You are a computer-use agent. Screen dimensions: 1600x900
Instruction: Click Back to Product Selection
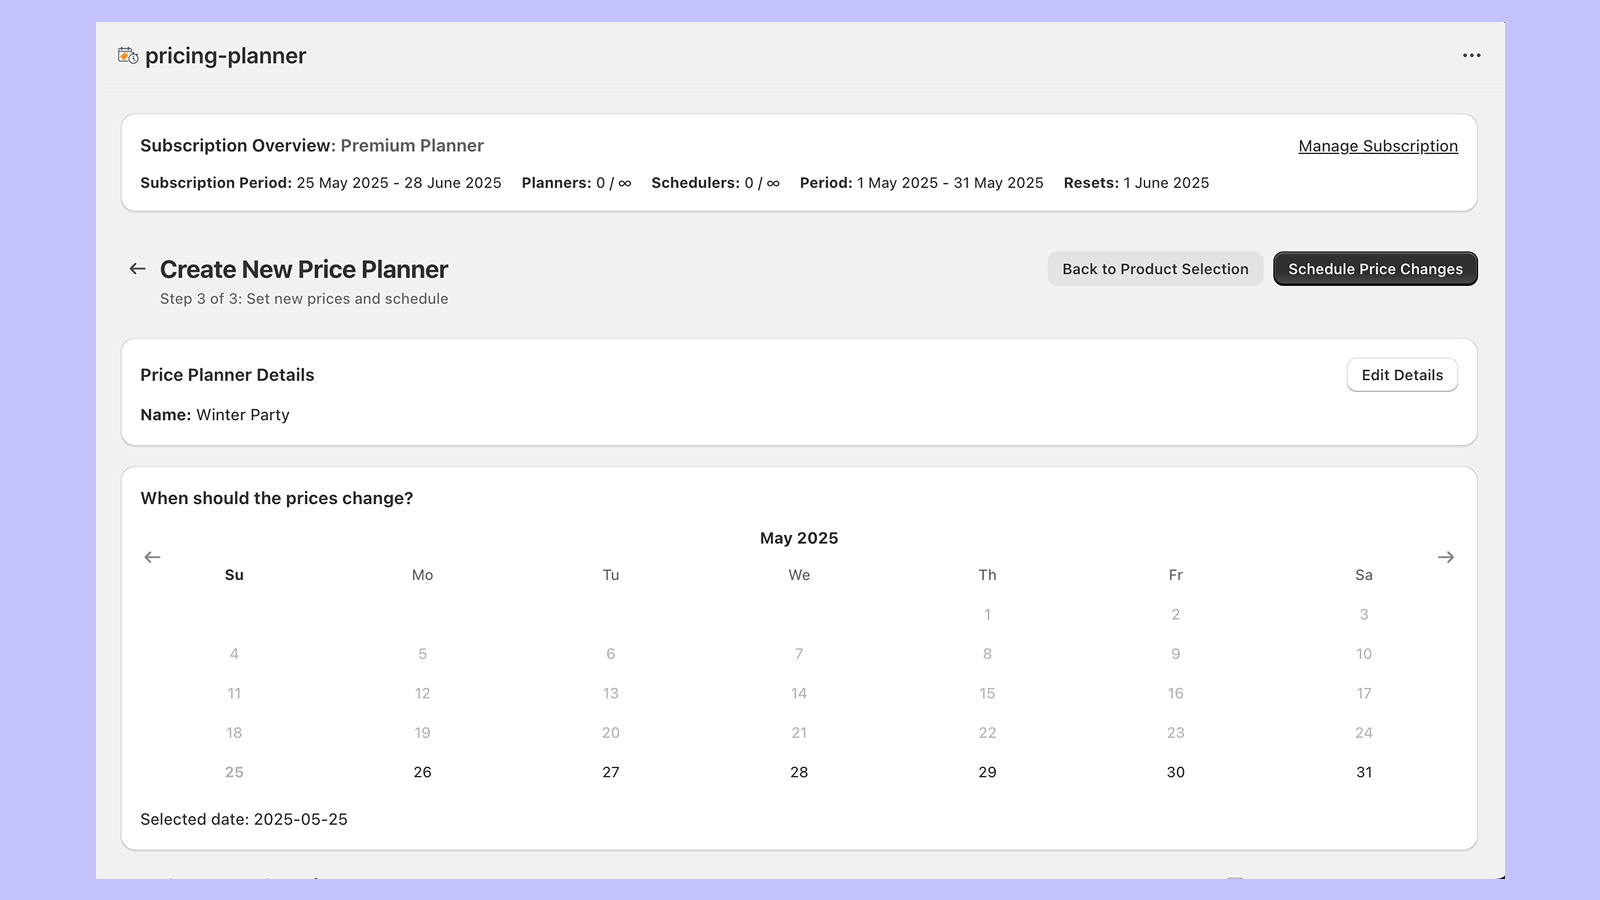(1155, 268)
